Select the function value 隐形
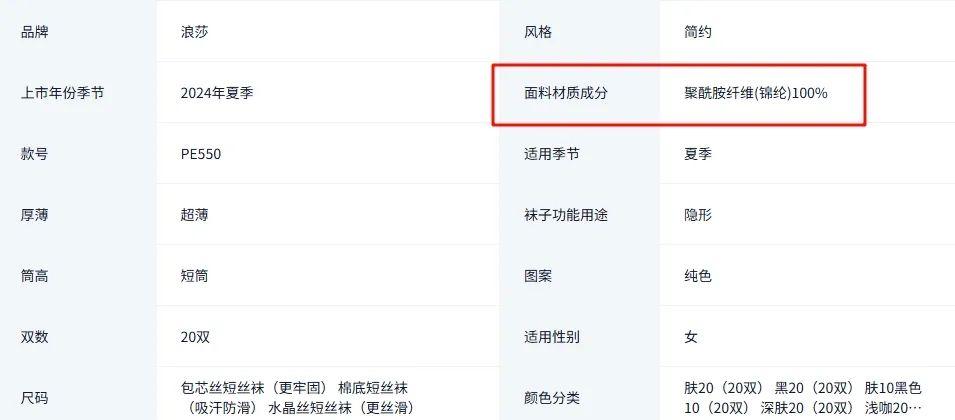Image resolution: width=955 pixels, height=420 pixels. click(x=698, y=215)
